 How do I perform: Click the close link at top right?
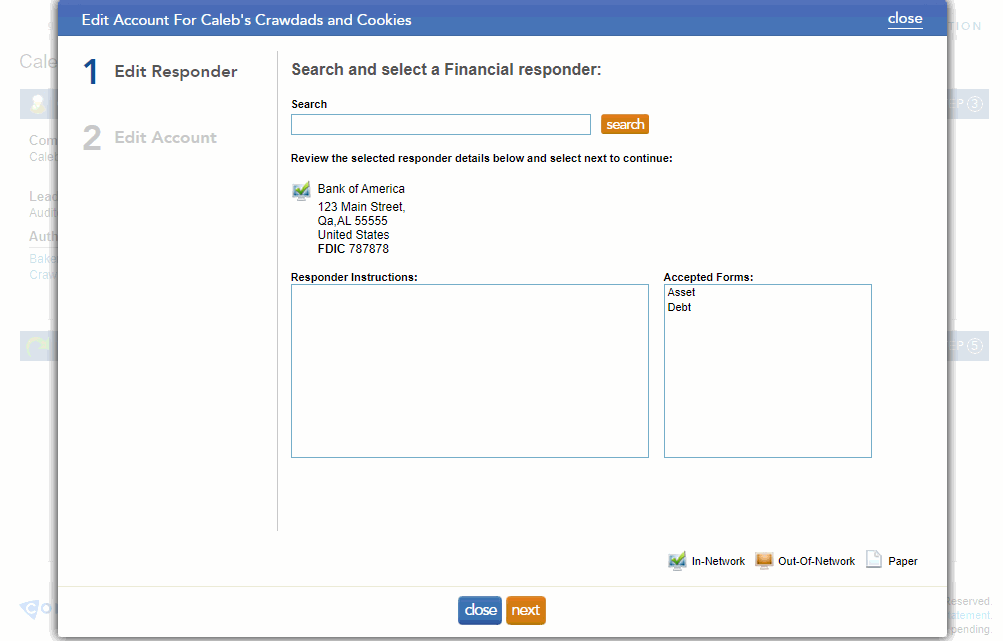click(904, 18)
